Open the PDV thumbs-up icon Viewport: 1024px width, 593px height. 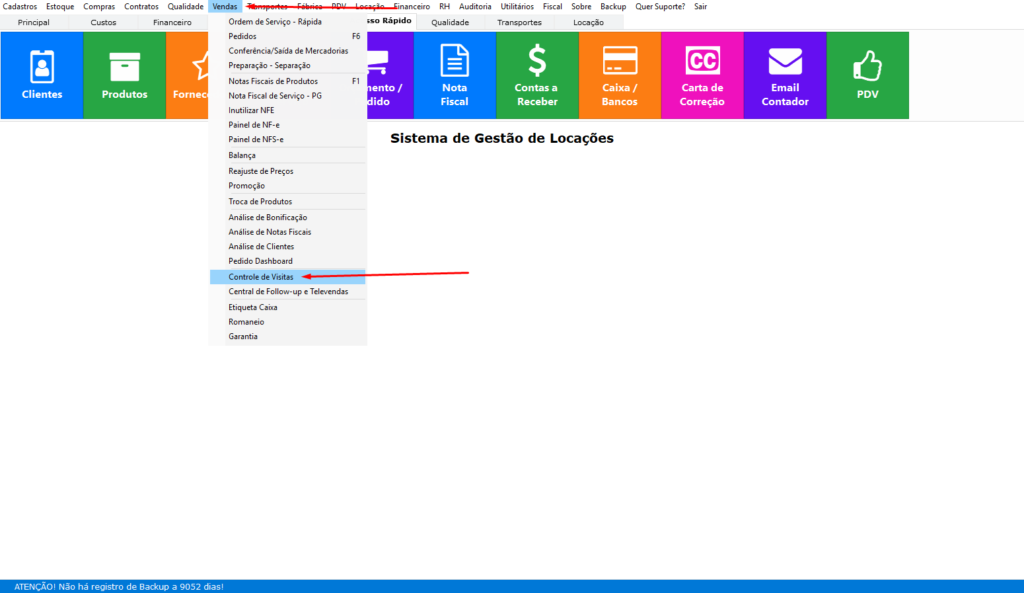[867, 65]
